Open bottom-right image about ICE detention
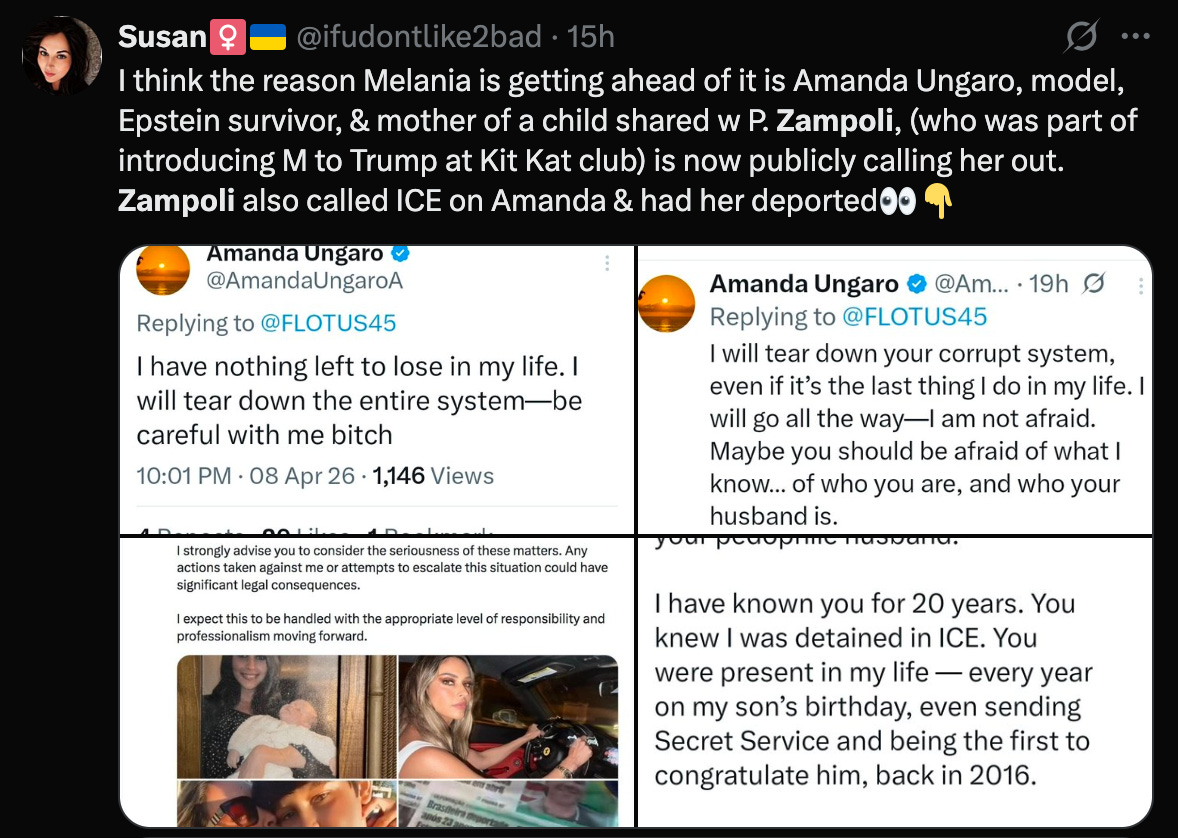The width and height of the screenshot is (1178, 838). click(895, 682)
